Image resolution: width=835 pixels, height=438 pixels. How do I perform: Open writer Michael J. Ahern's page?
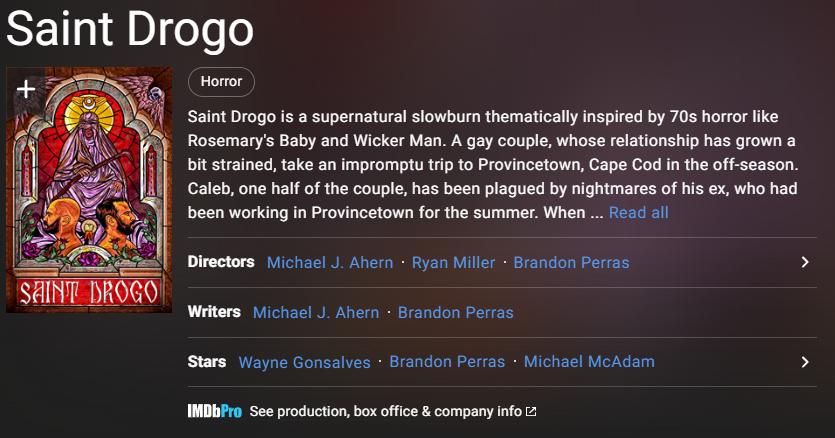[x=316, y=313]
